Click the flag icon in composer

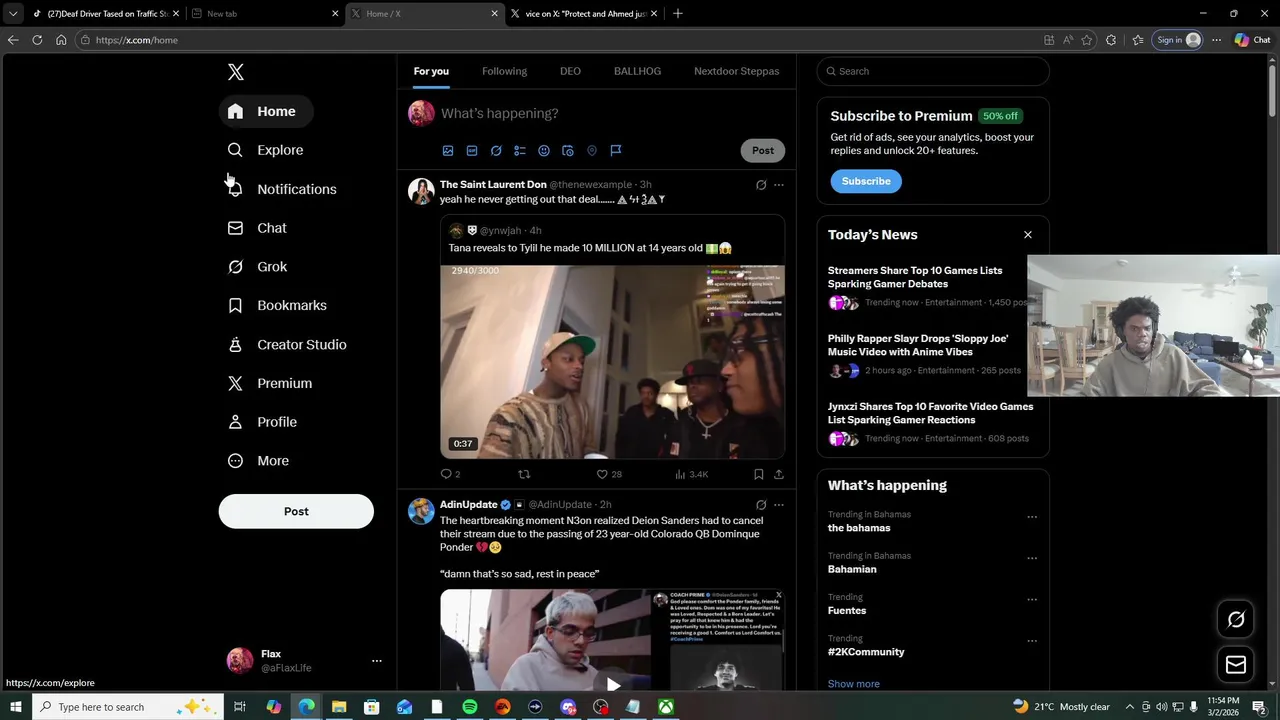(616, 150)
